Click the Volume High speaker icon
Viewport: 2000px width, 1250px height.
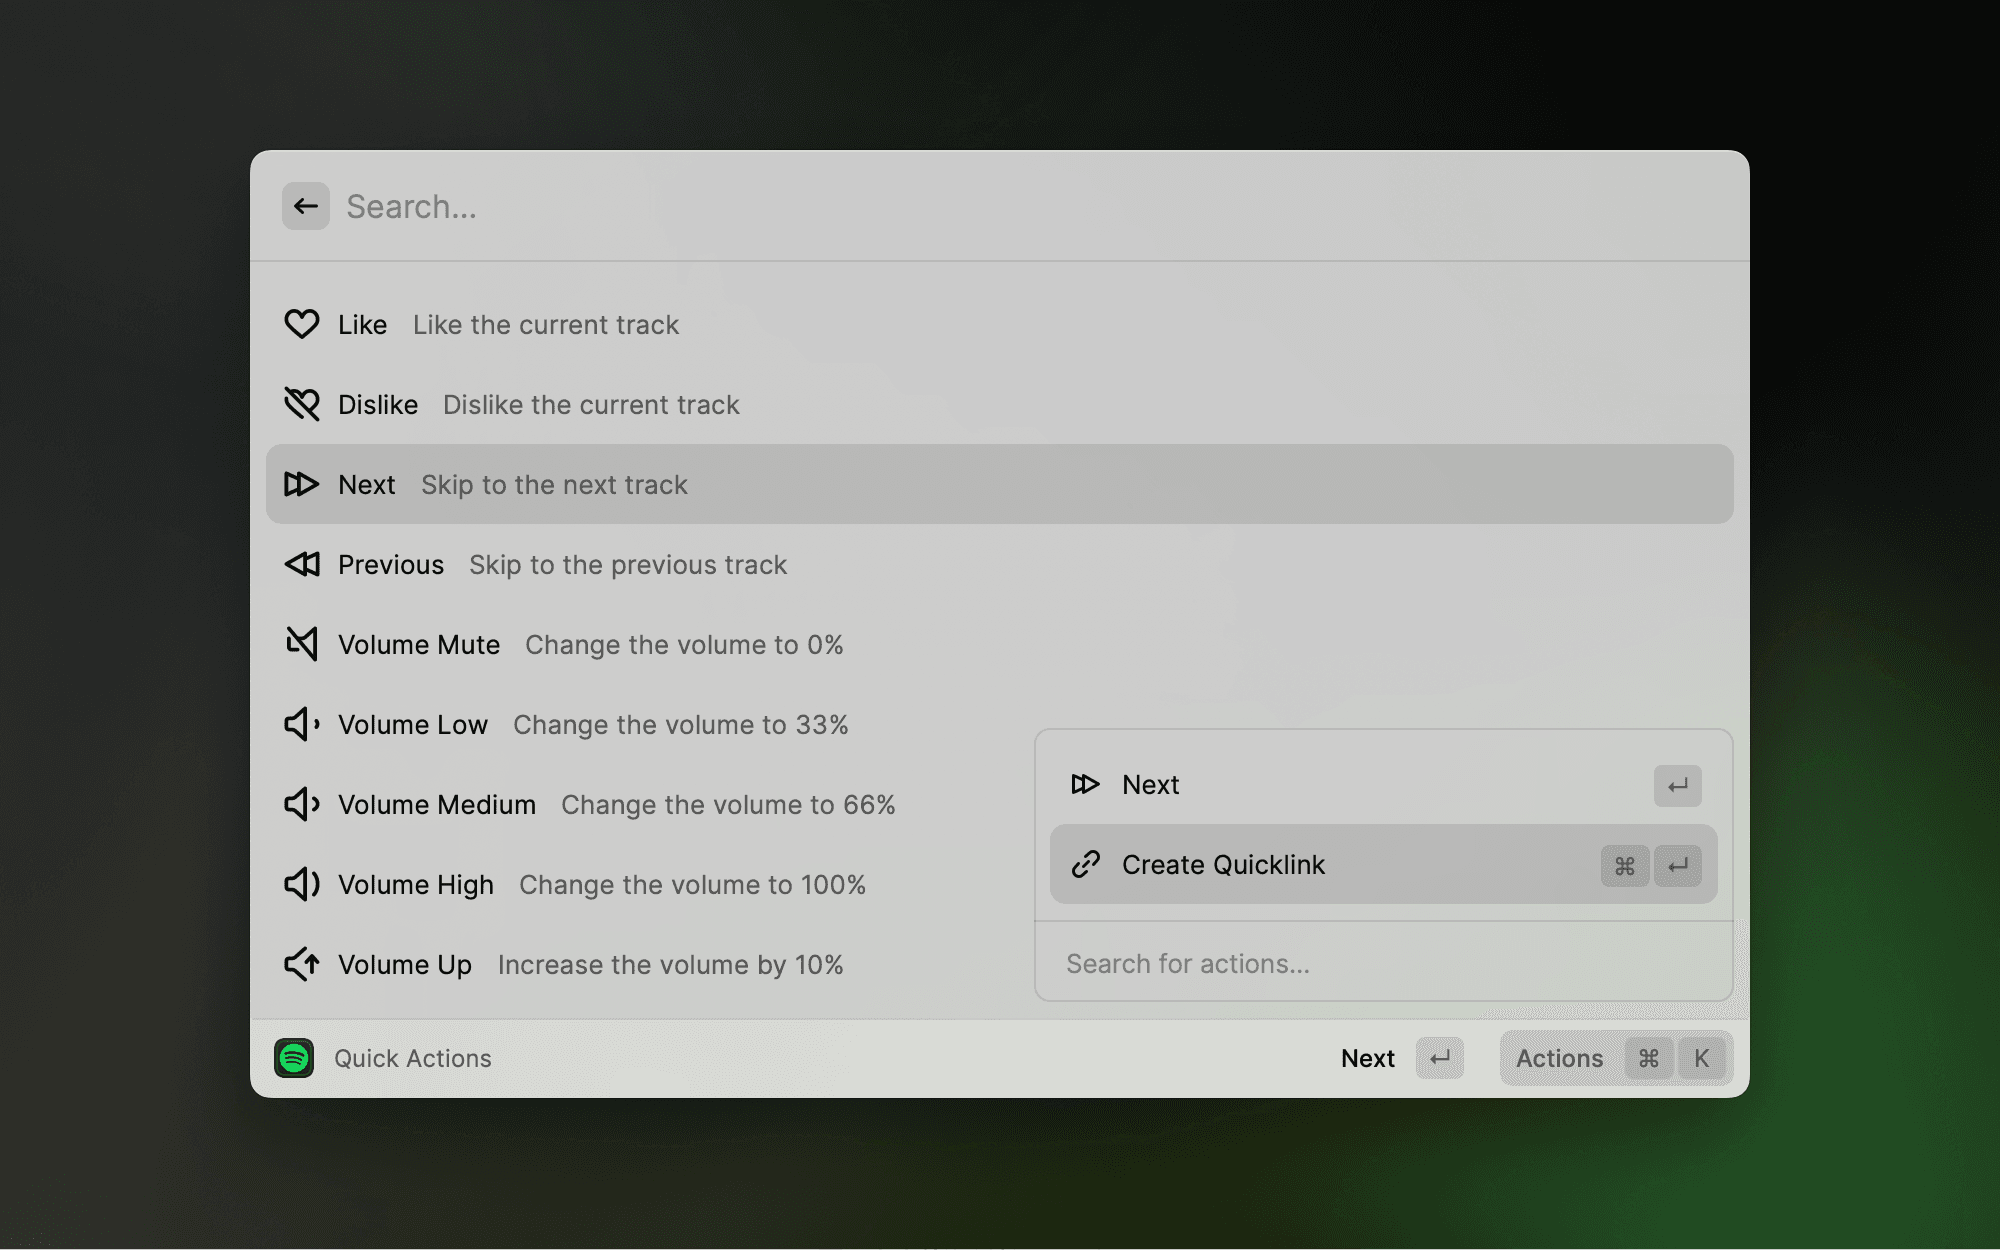301,884
